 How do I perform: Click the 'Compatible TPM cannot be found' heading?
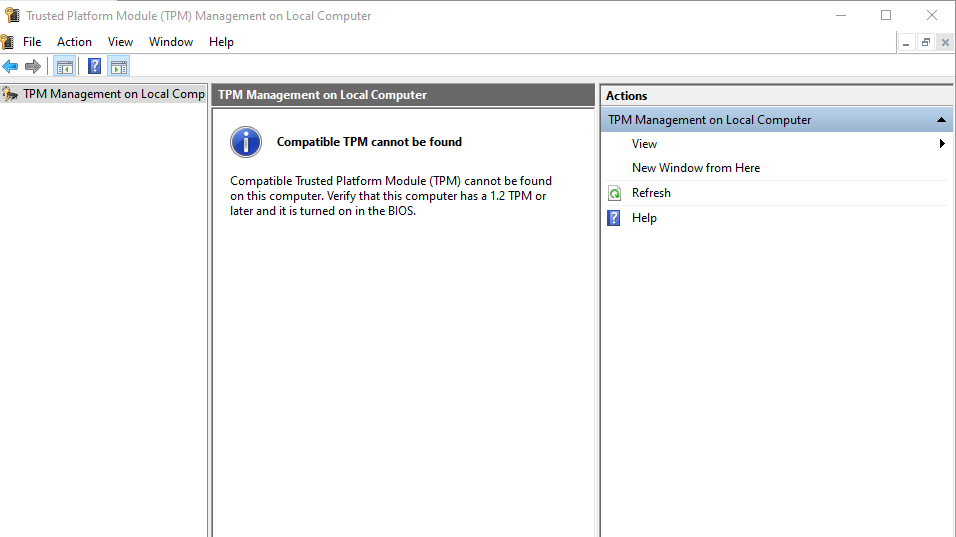click(x=369, y=142)
